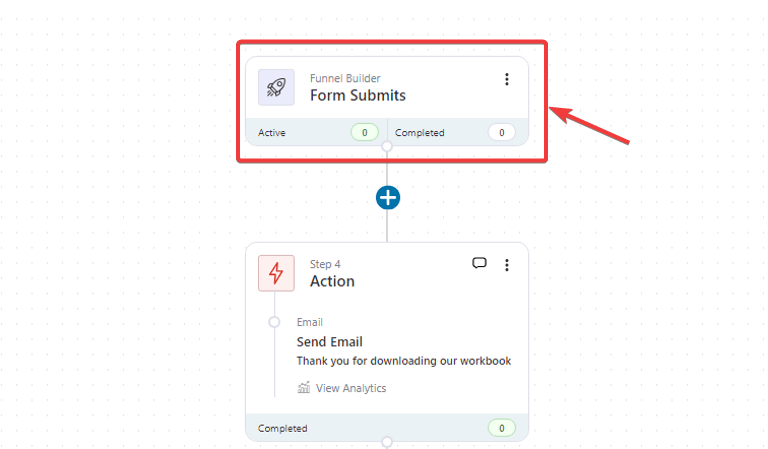Click the blue plus add-step button
Image resolution: width=768 pixels, height=449 pixels.
point(388,198)
